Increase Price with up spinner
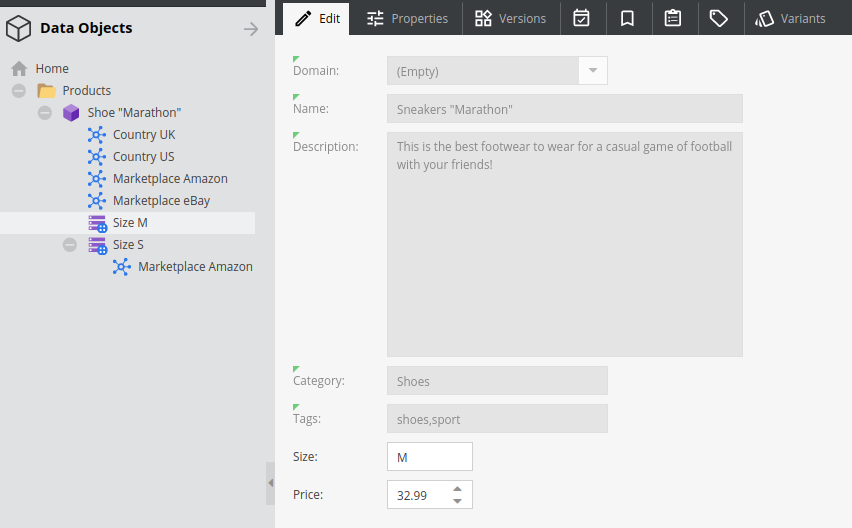The image size is (852, 528). (x=458, y=489)
